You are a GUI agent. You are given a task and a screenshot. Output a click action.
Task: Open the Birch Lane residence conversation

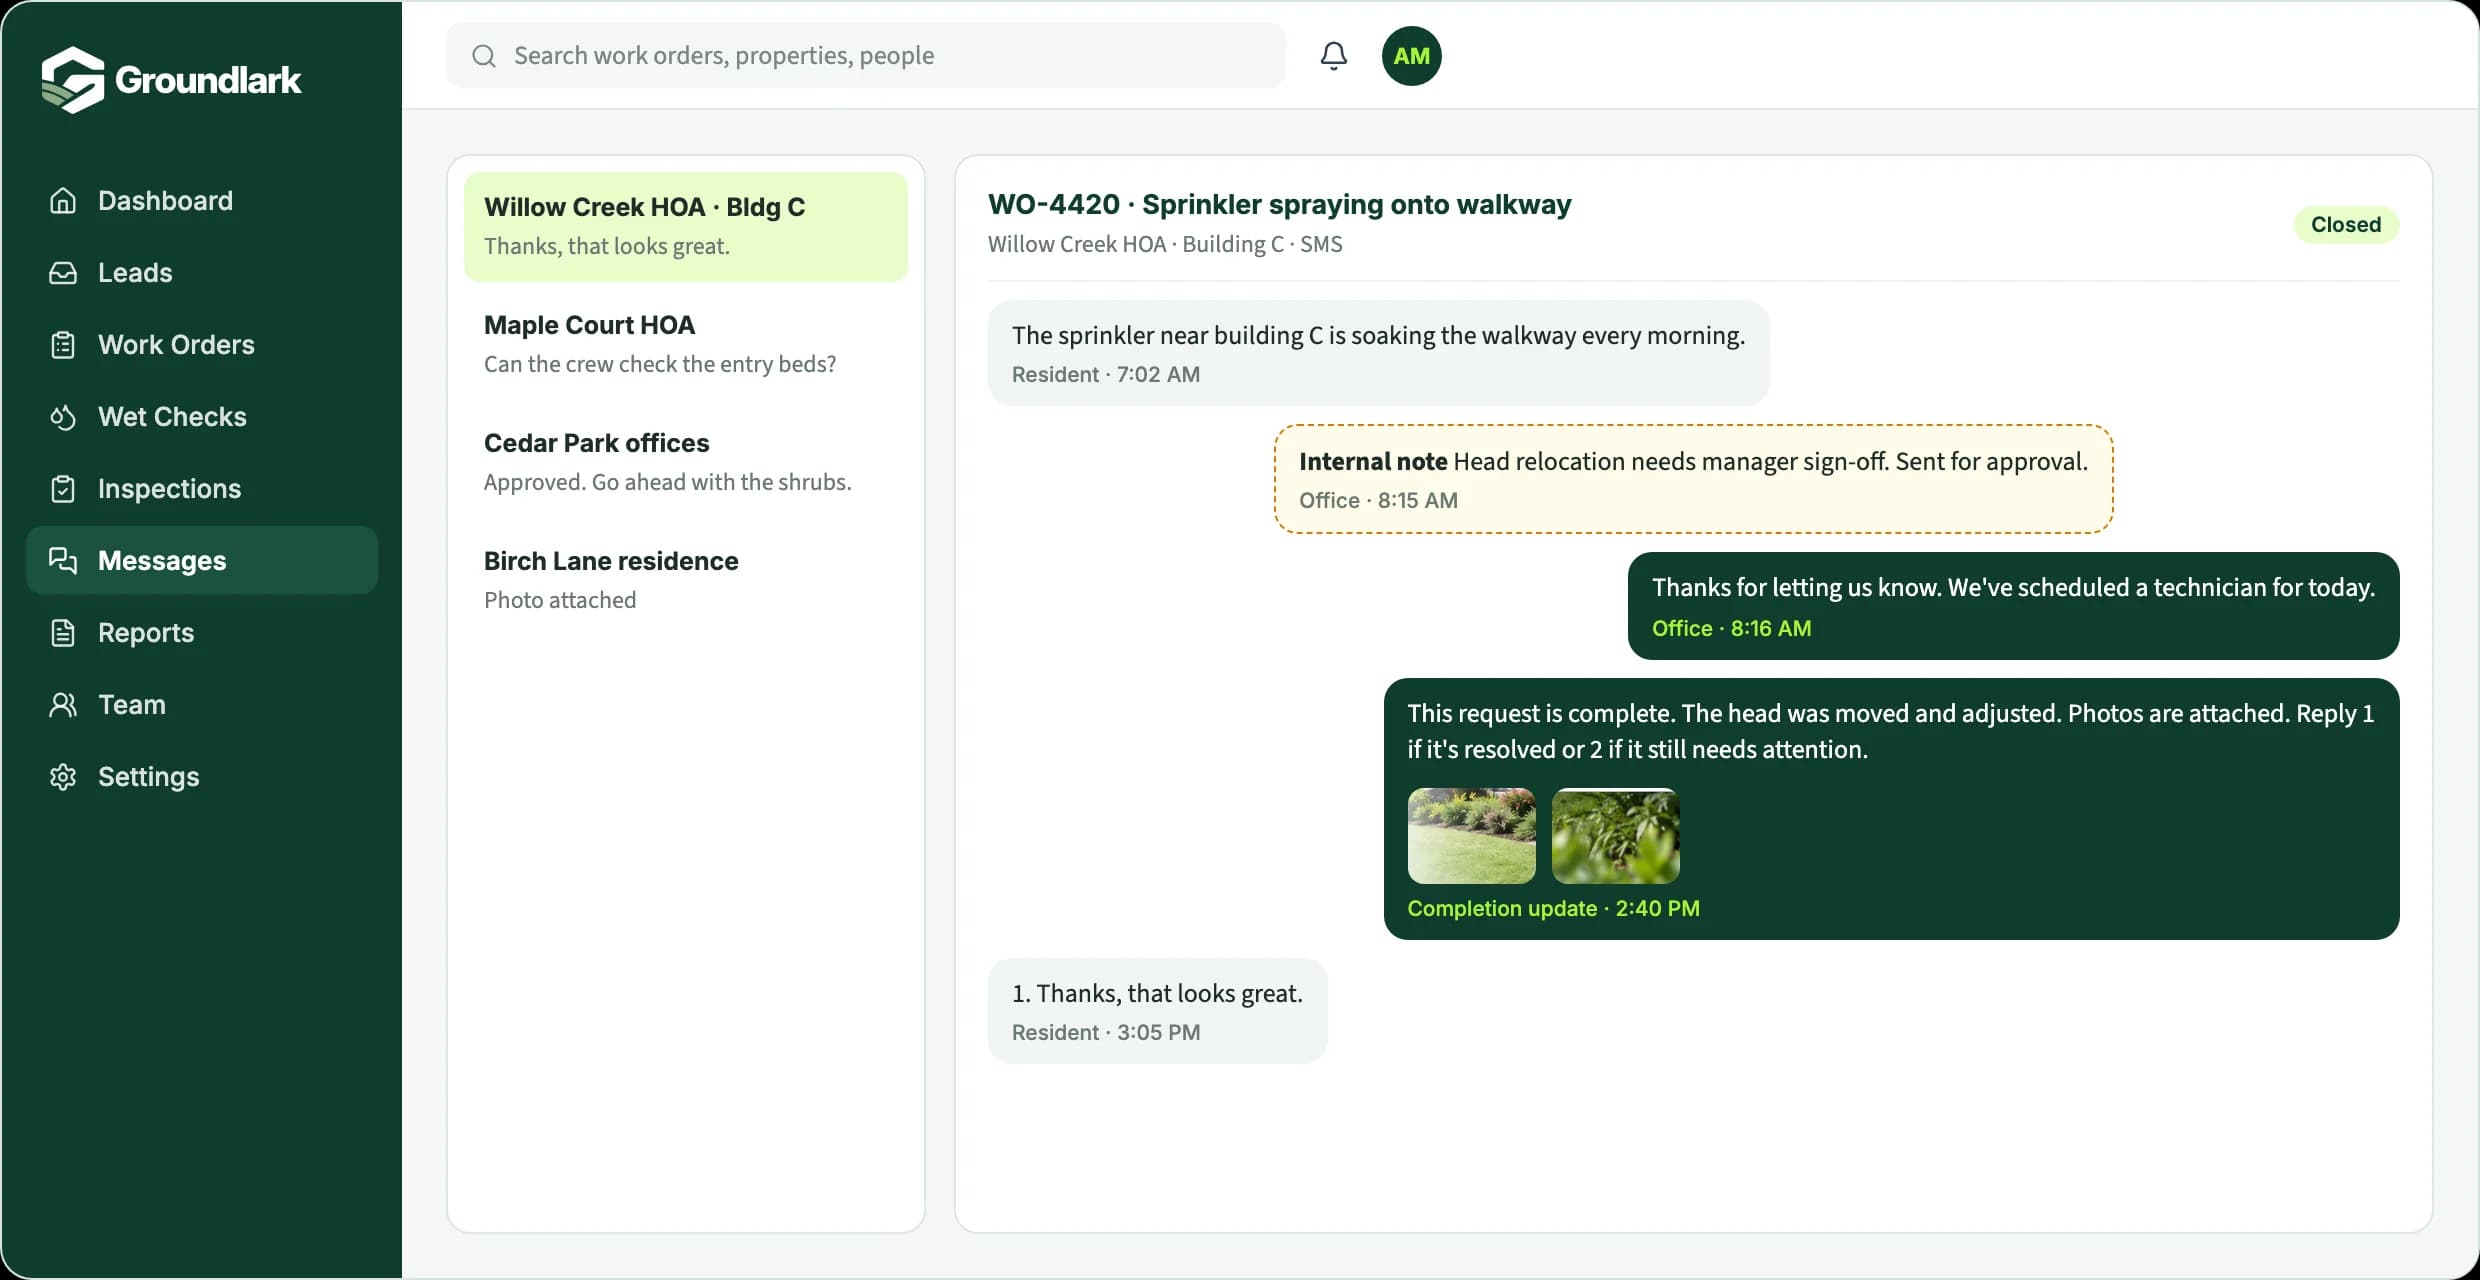point(686,580)
